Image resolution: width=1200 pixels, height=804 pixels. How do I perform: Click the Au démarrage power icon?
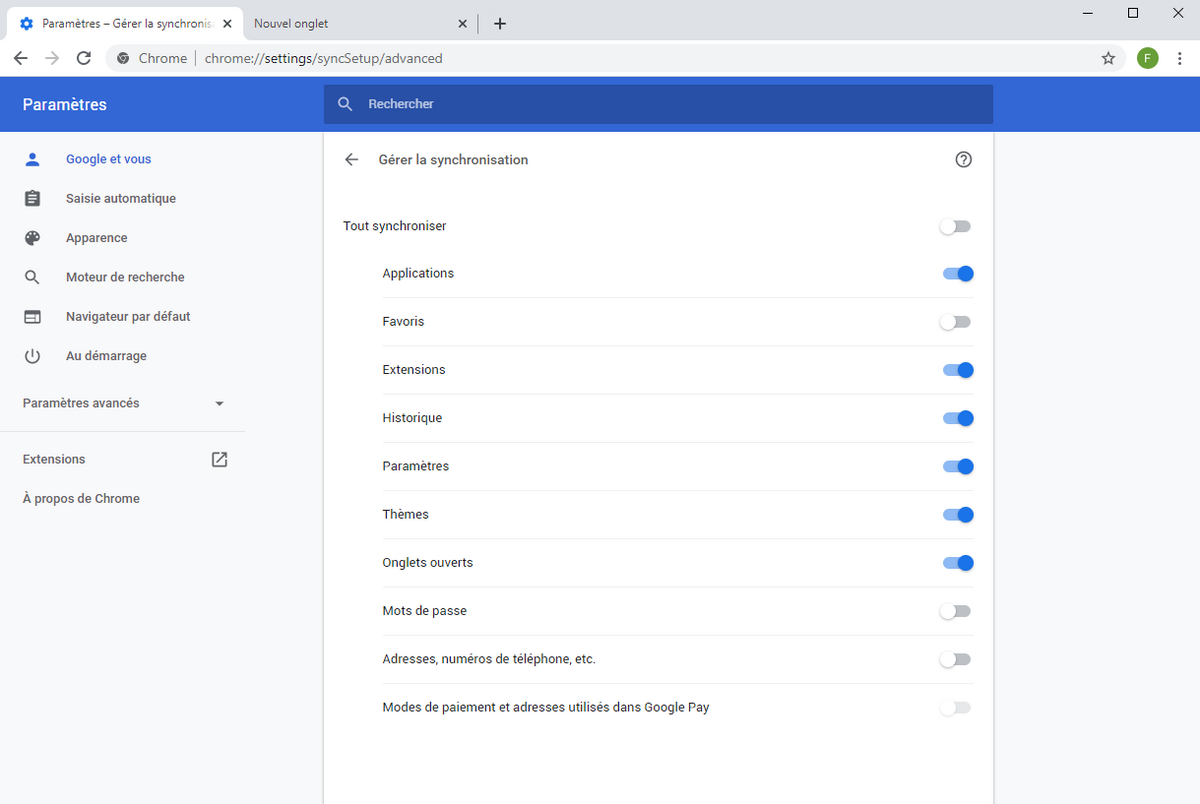33,356
